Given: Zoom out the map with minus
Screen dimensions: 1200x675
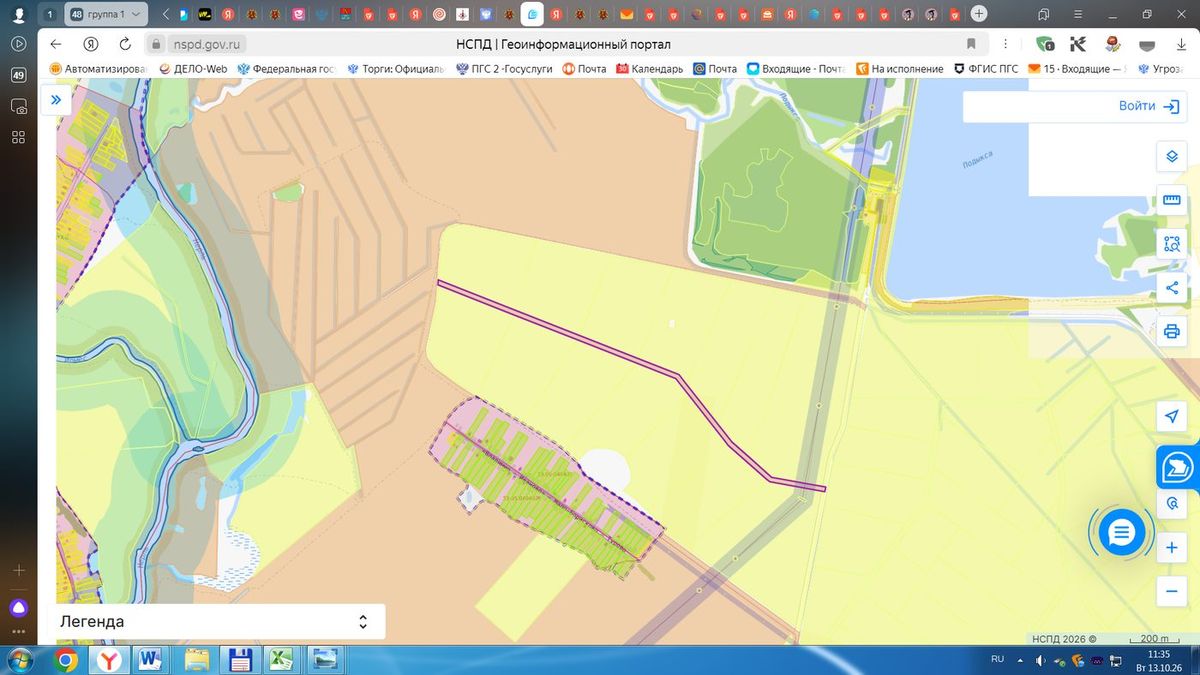Looking at the screenshot, I should [1172, 592].
